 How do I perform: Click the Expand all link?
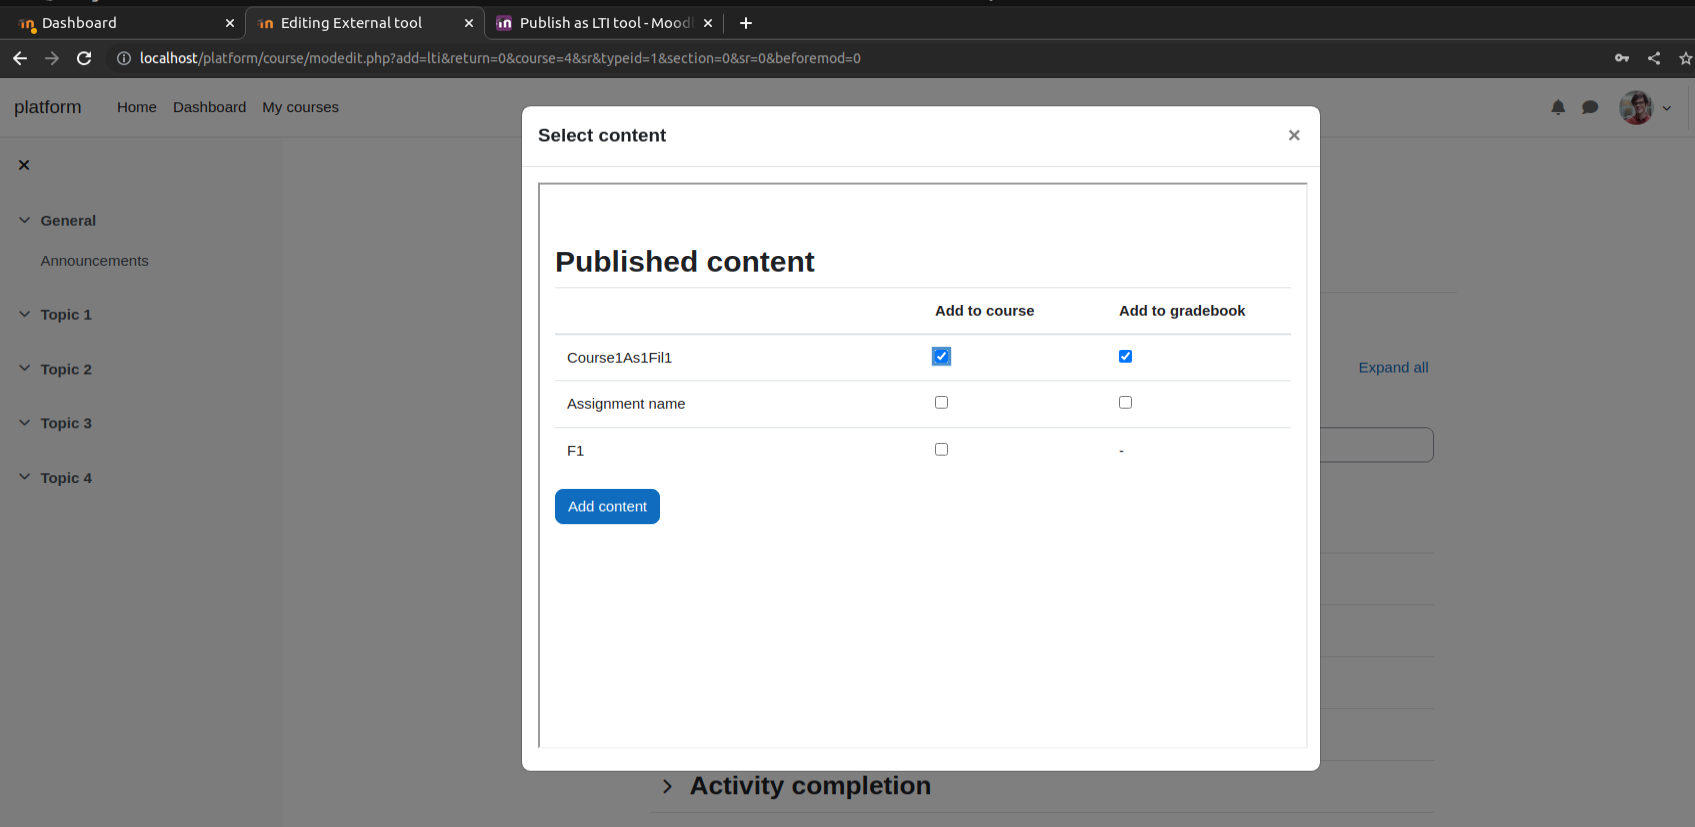click(x=1393, y=367)
